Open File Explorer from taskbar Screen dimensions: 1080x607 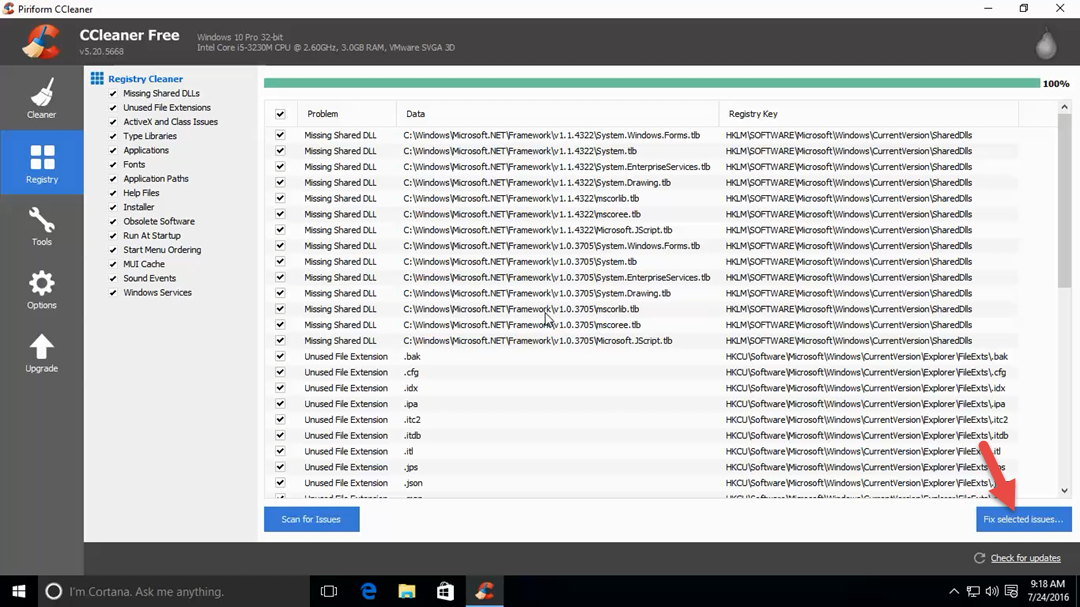[x=407, y=591]
